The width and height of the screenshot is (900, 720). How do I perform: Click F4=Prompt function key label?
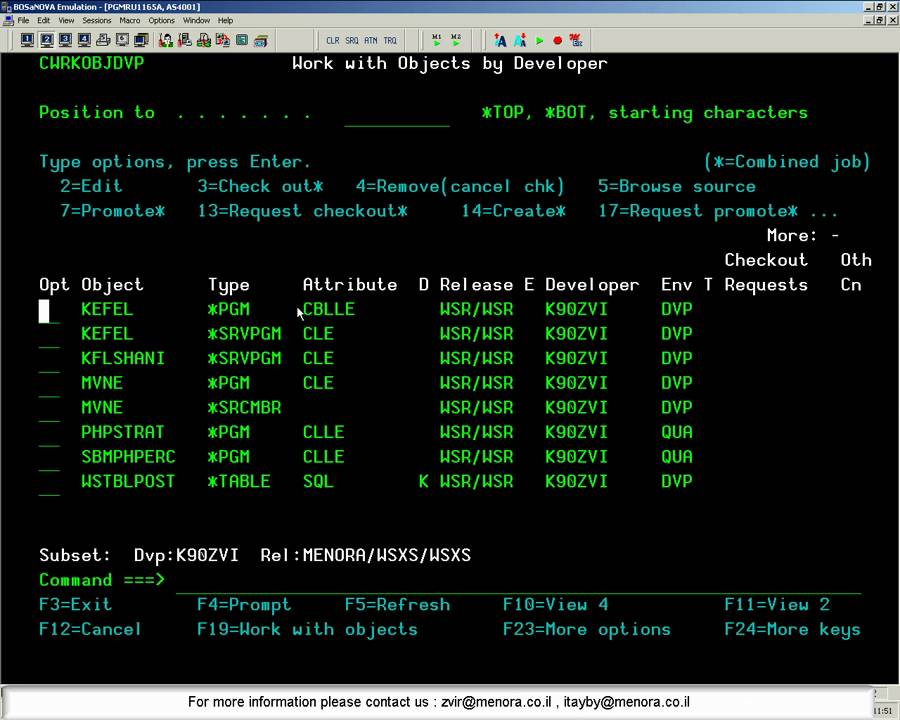tap(244, 605)
